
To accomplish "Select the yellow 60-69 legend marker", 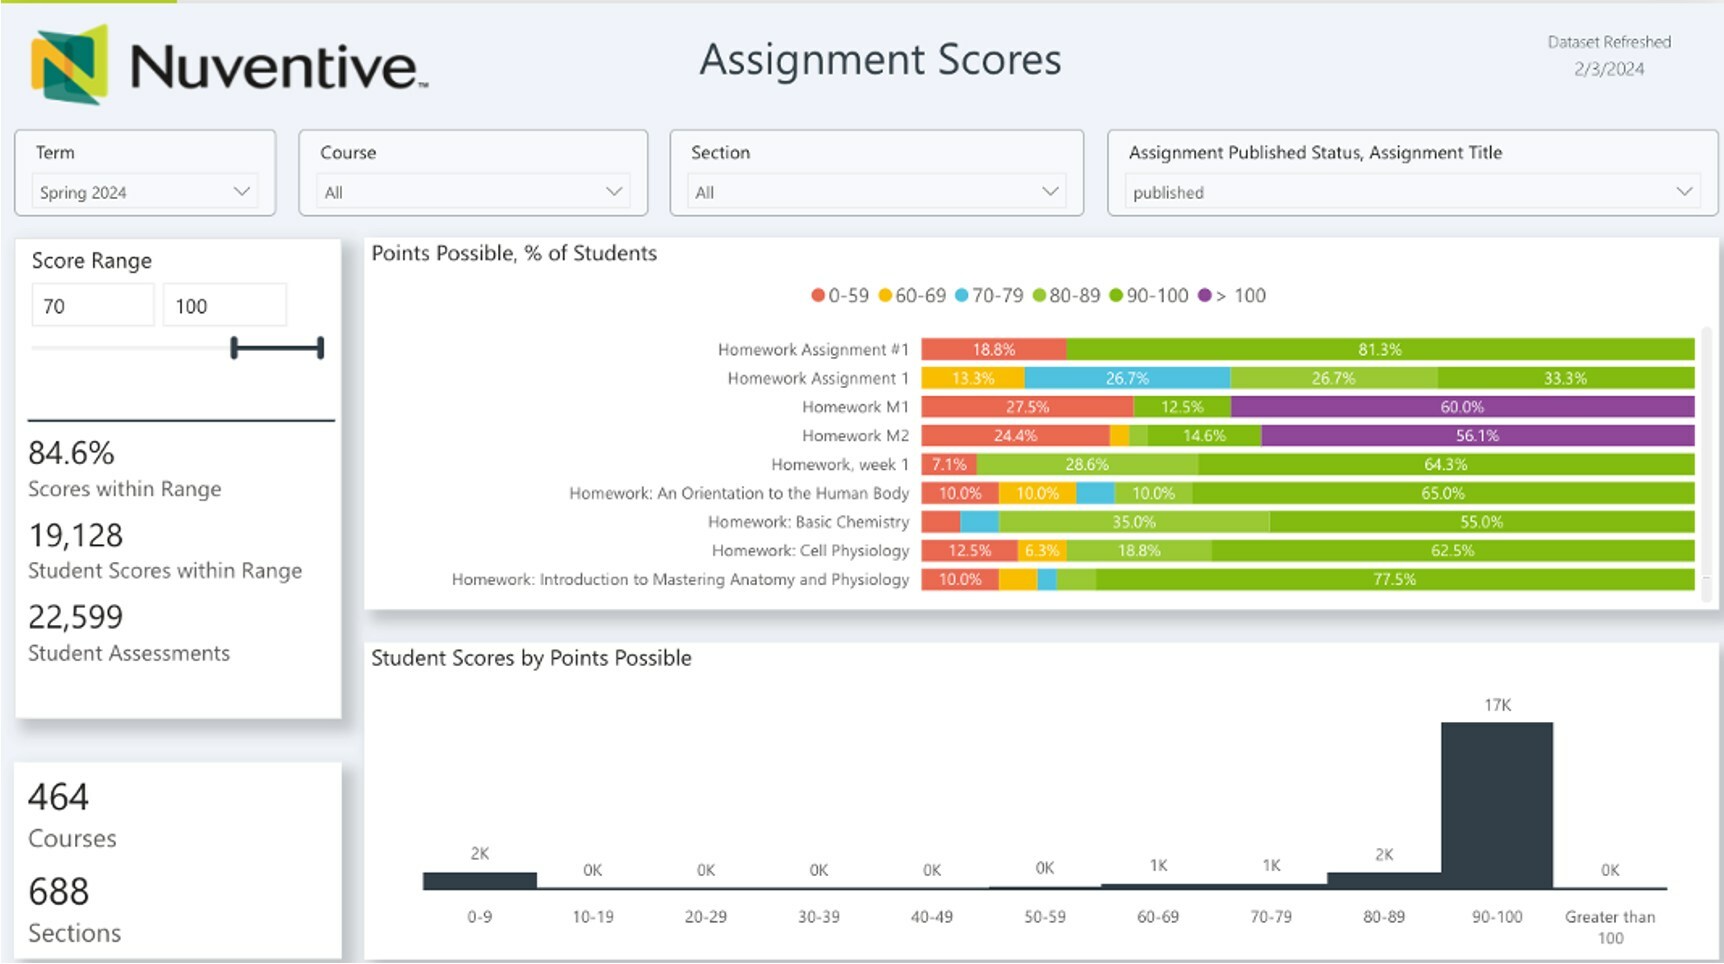I will tap(885, 296).
